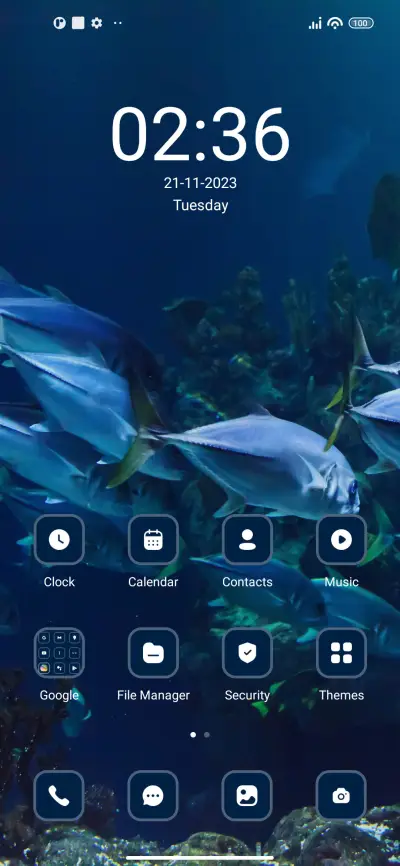Tap the Contacts label text
Screen dimensions: 400x866
[247, 582]
